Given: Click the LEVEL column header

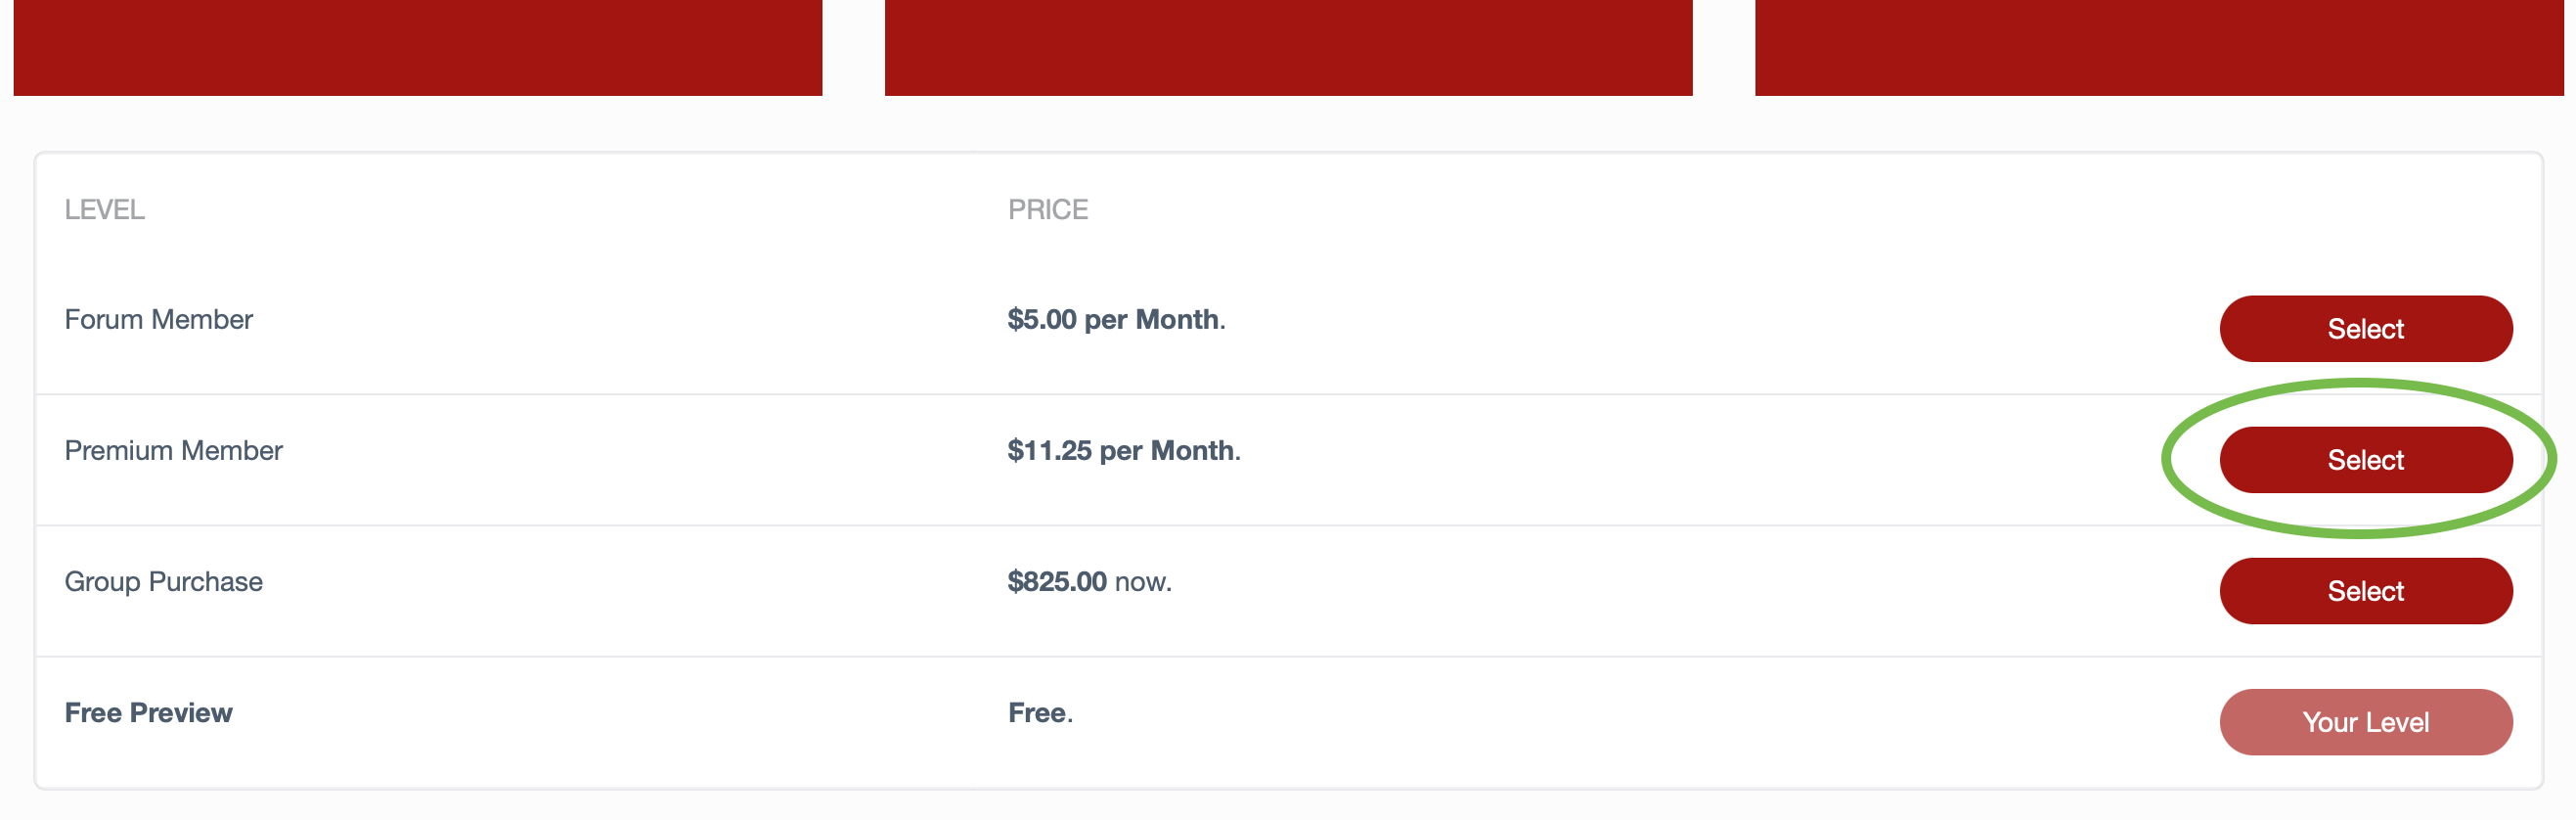Looking at the screenshot, I should pos(104,209).
